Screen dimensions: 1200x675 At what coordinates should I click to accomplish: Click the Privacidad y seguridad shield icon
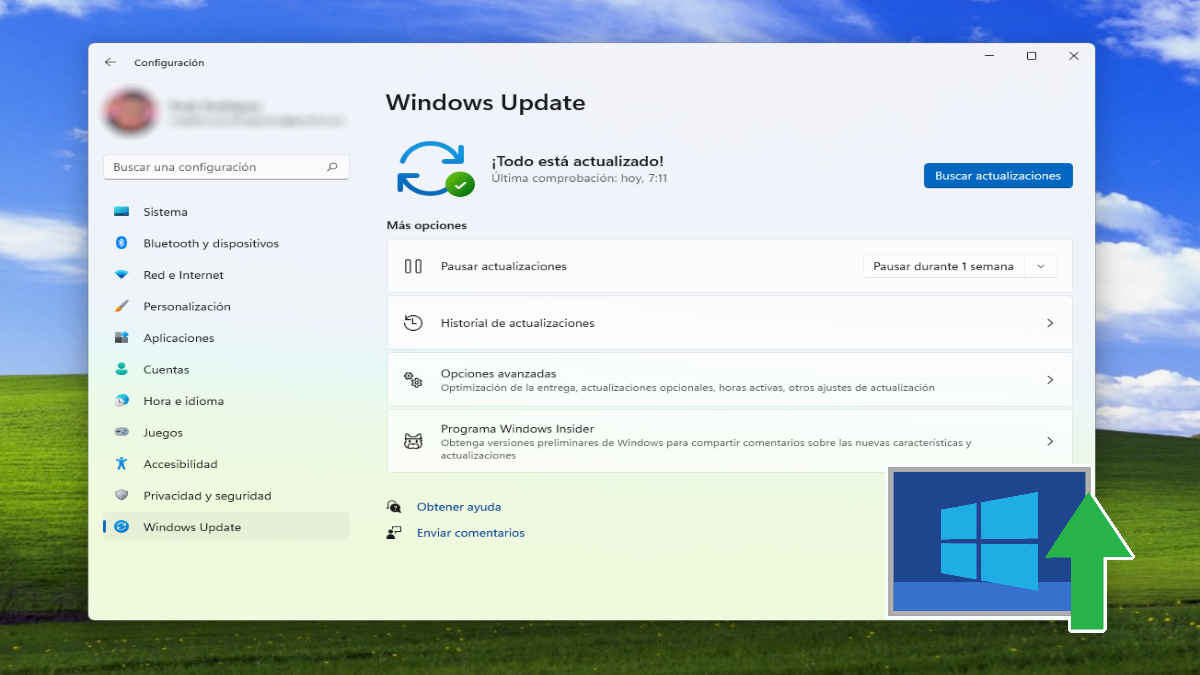point(121,495)
